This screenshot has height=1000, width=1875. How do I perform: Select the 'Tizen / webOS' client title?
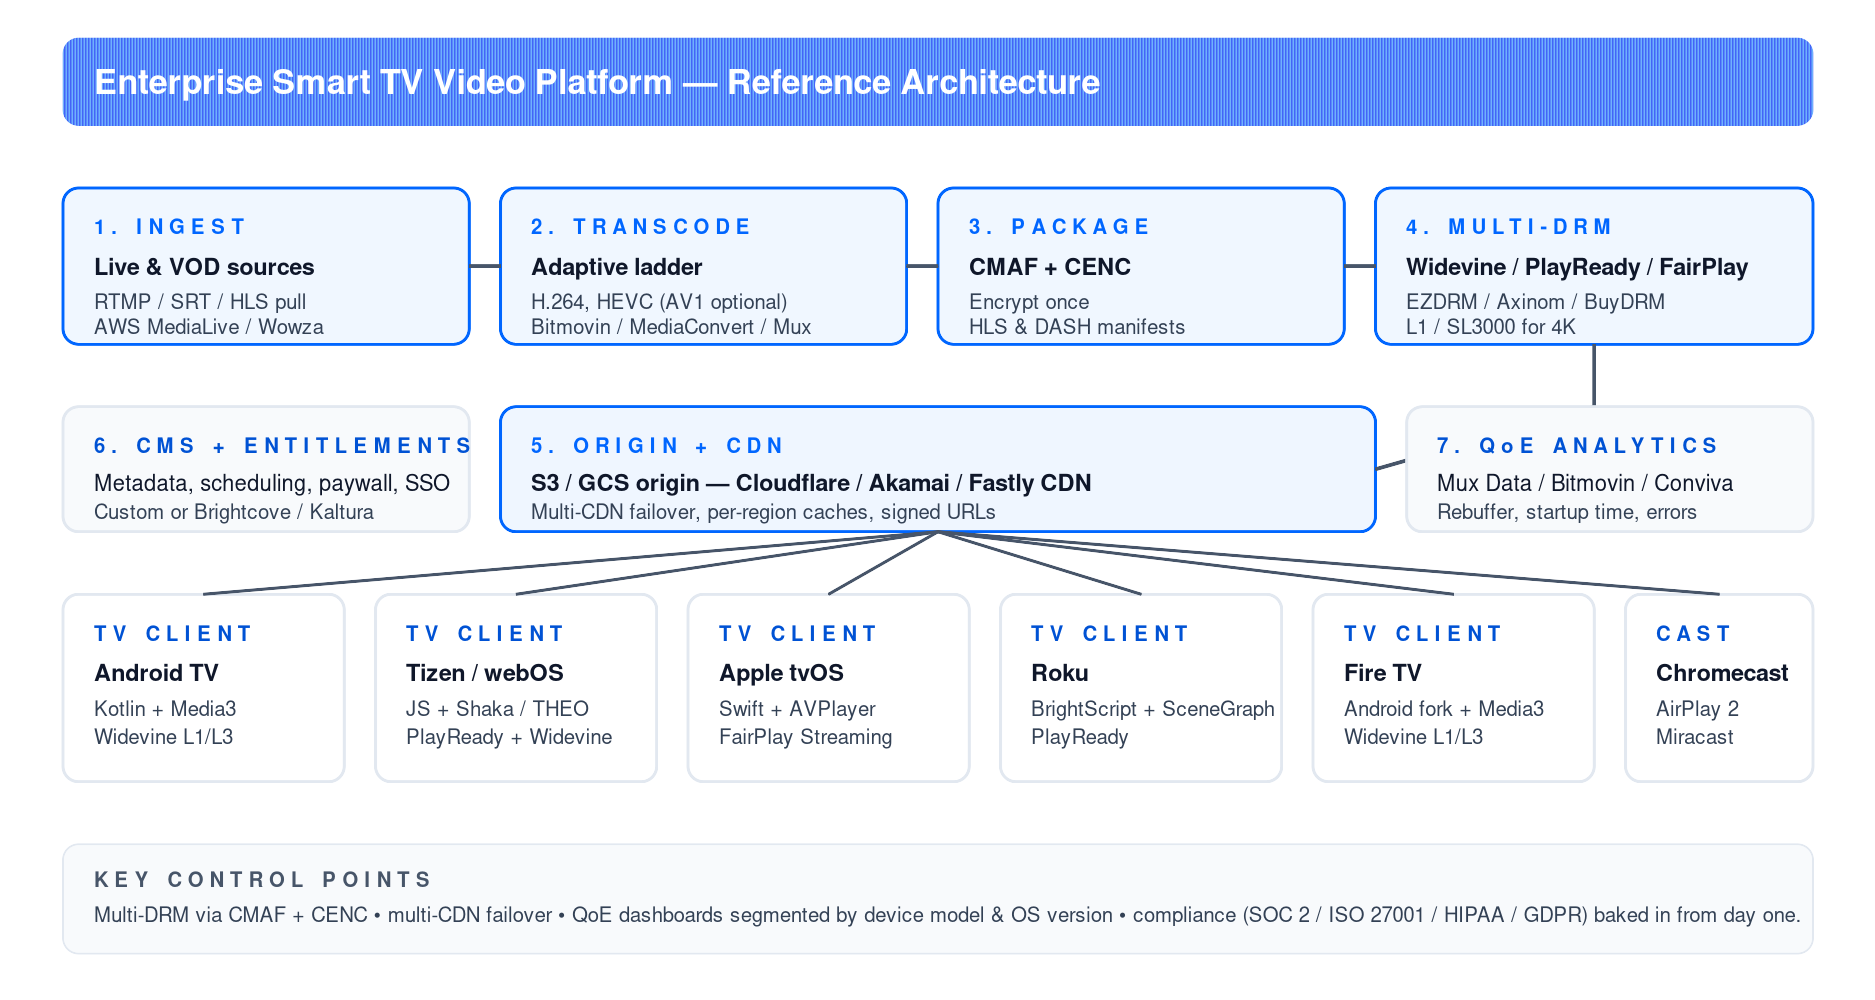click(x=485, y=673)
